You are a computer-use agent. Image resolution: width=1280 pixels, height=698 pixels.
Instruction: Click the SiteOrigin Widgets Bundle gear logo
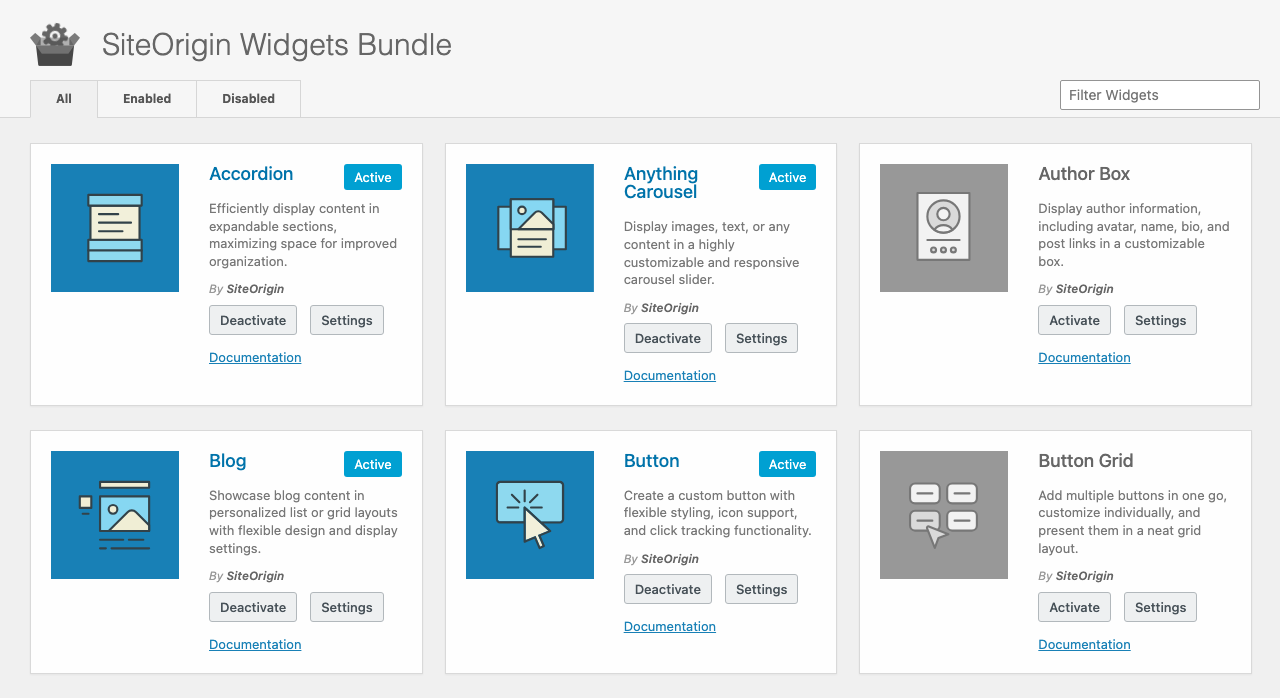55,45
